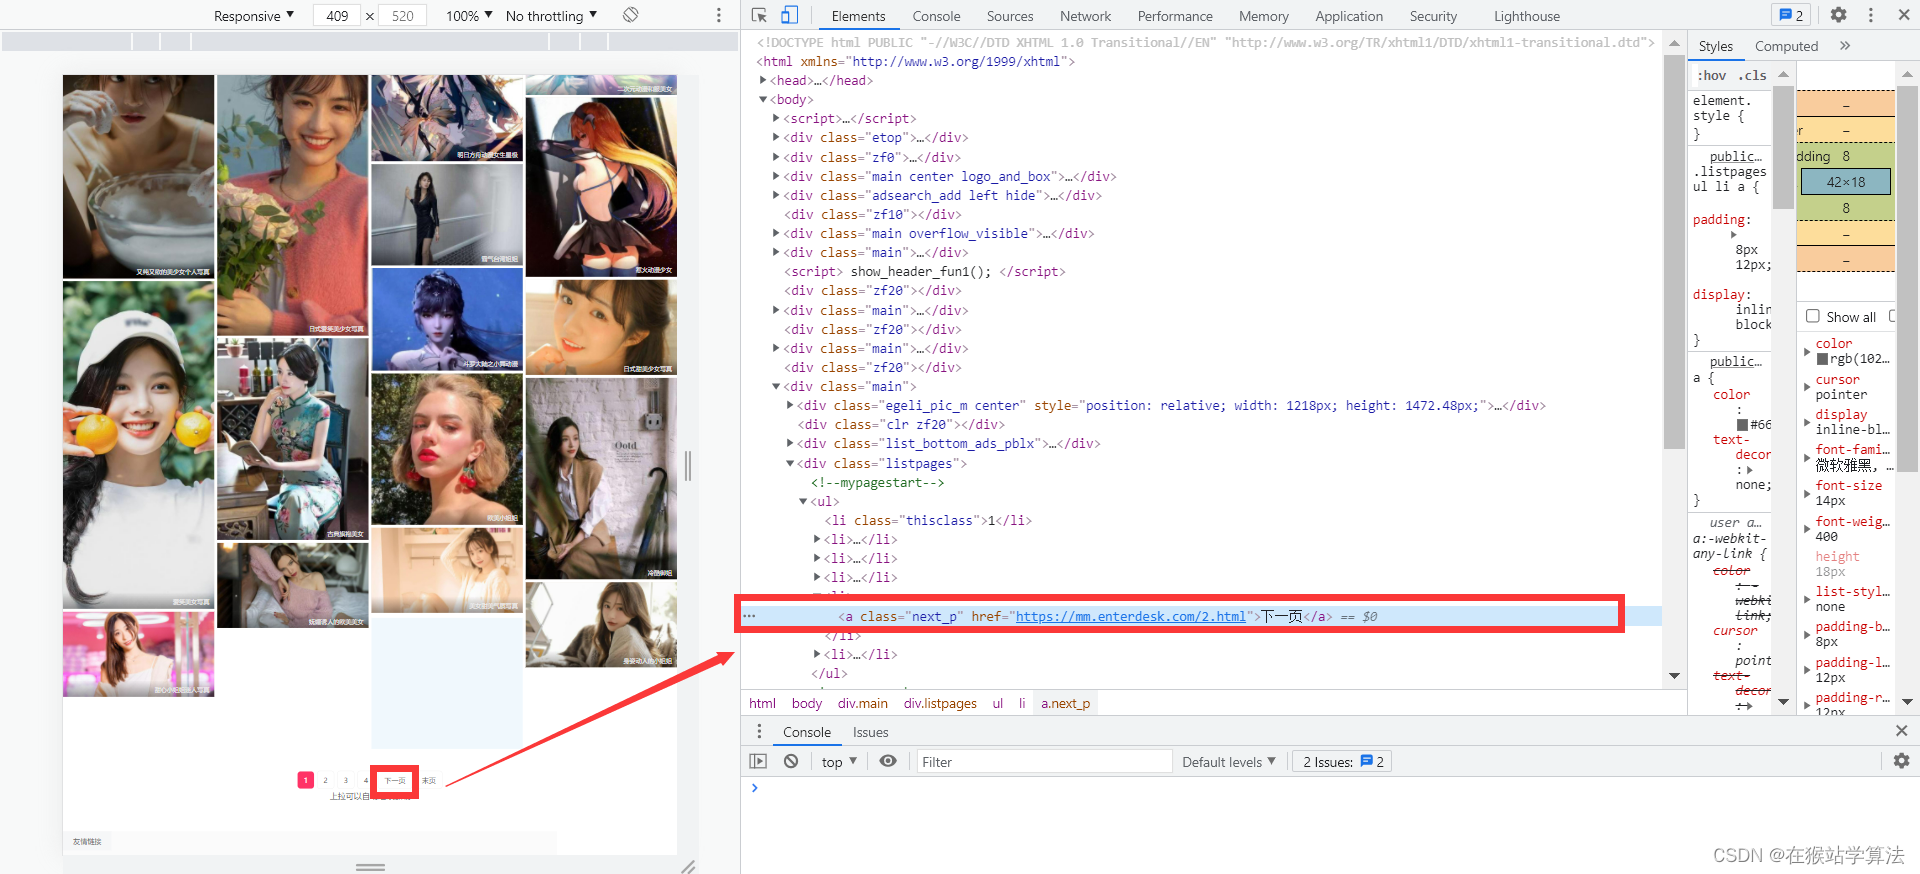The width and height of the screenshot is (1920, 874).
Task: Open the Application tab
Action: 1349,16
